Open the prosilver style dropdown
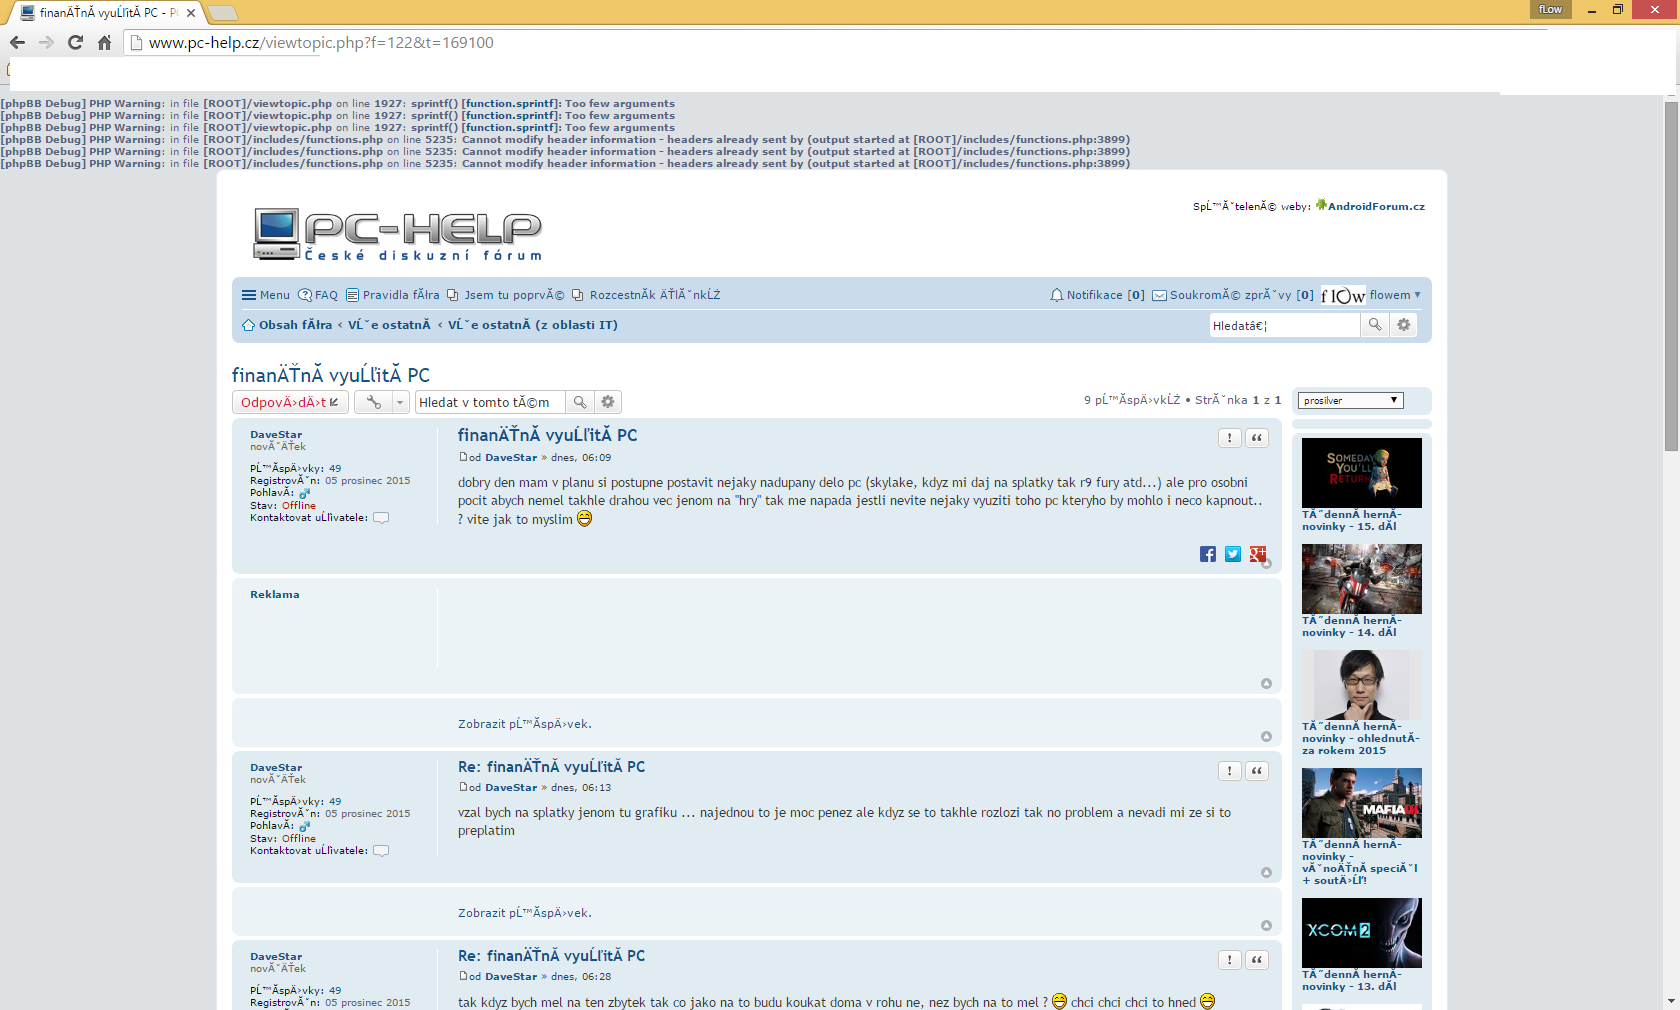Screen dimensions: 1680x1010 click(x=1350, y=401)
